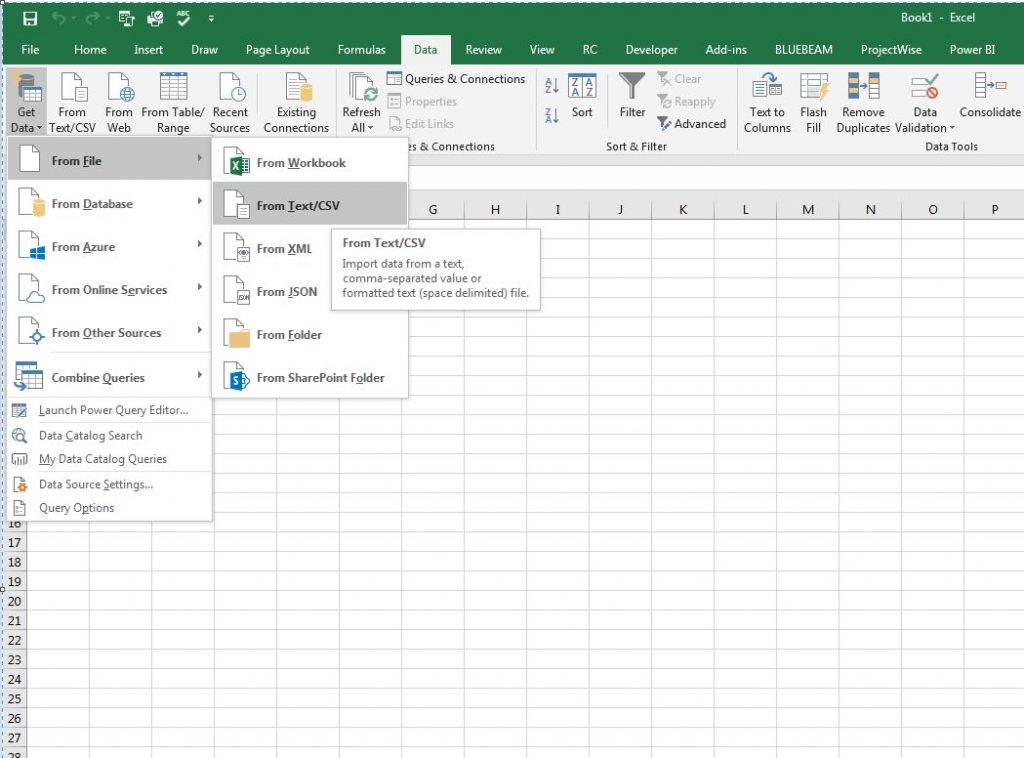The image size is (1024, 758).
Task: Toggle the Filter funnel button
Action: (632, 95)
